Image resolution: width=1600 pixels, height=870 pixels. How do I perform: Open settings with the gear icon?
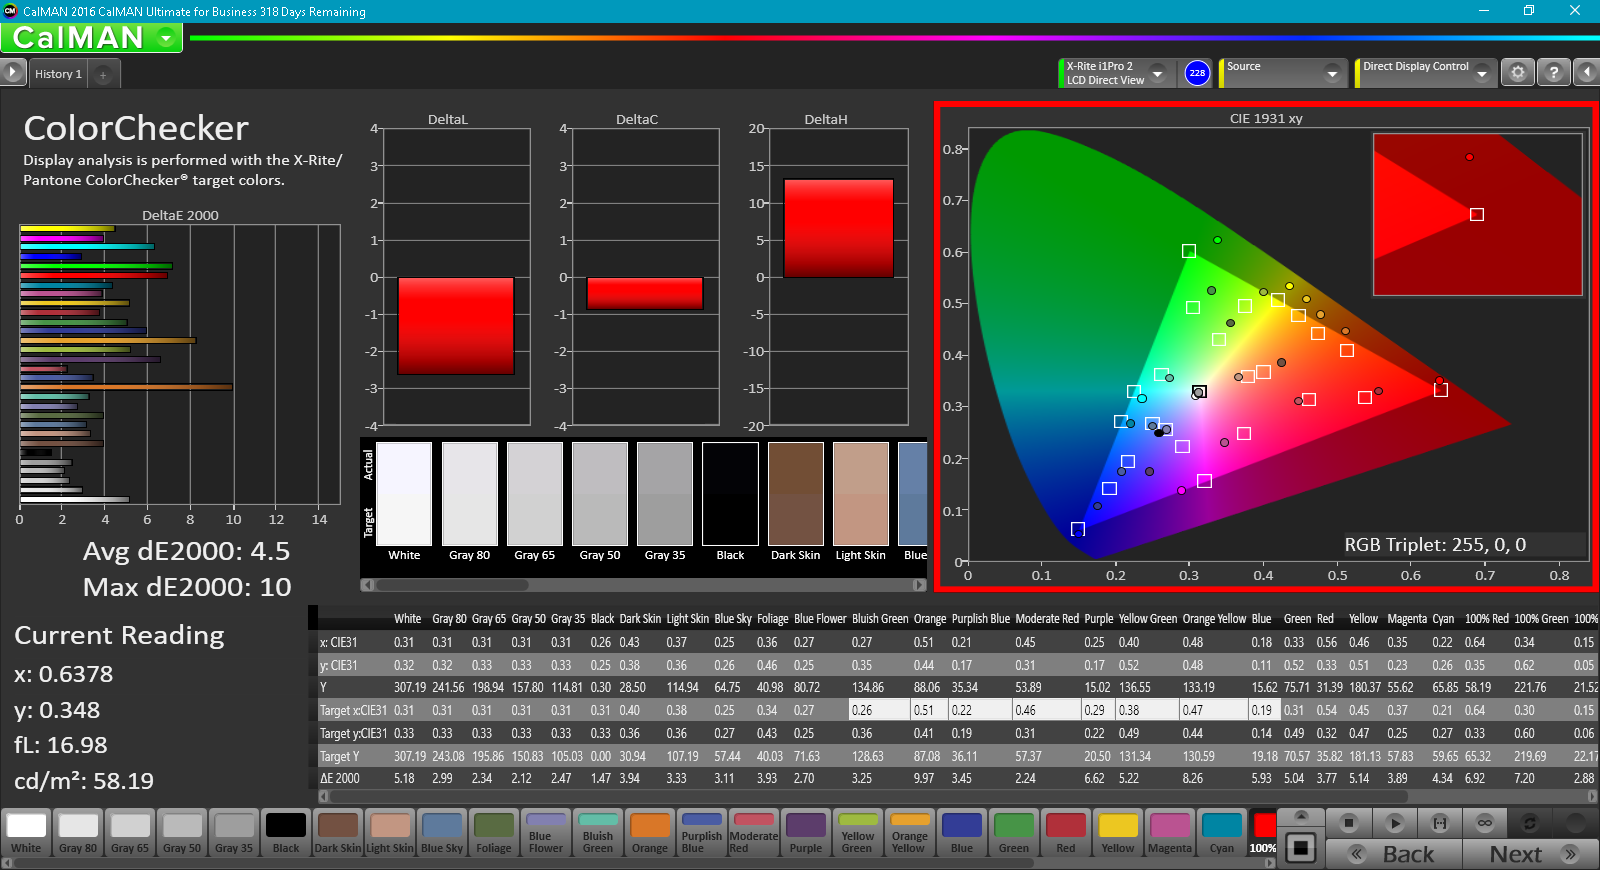1518,72
